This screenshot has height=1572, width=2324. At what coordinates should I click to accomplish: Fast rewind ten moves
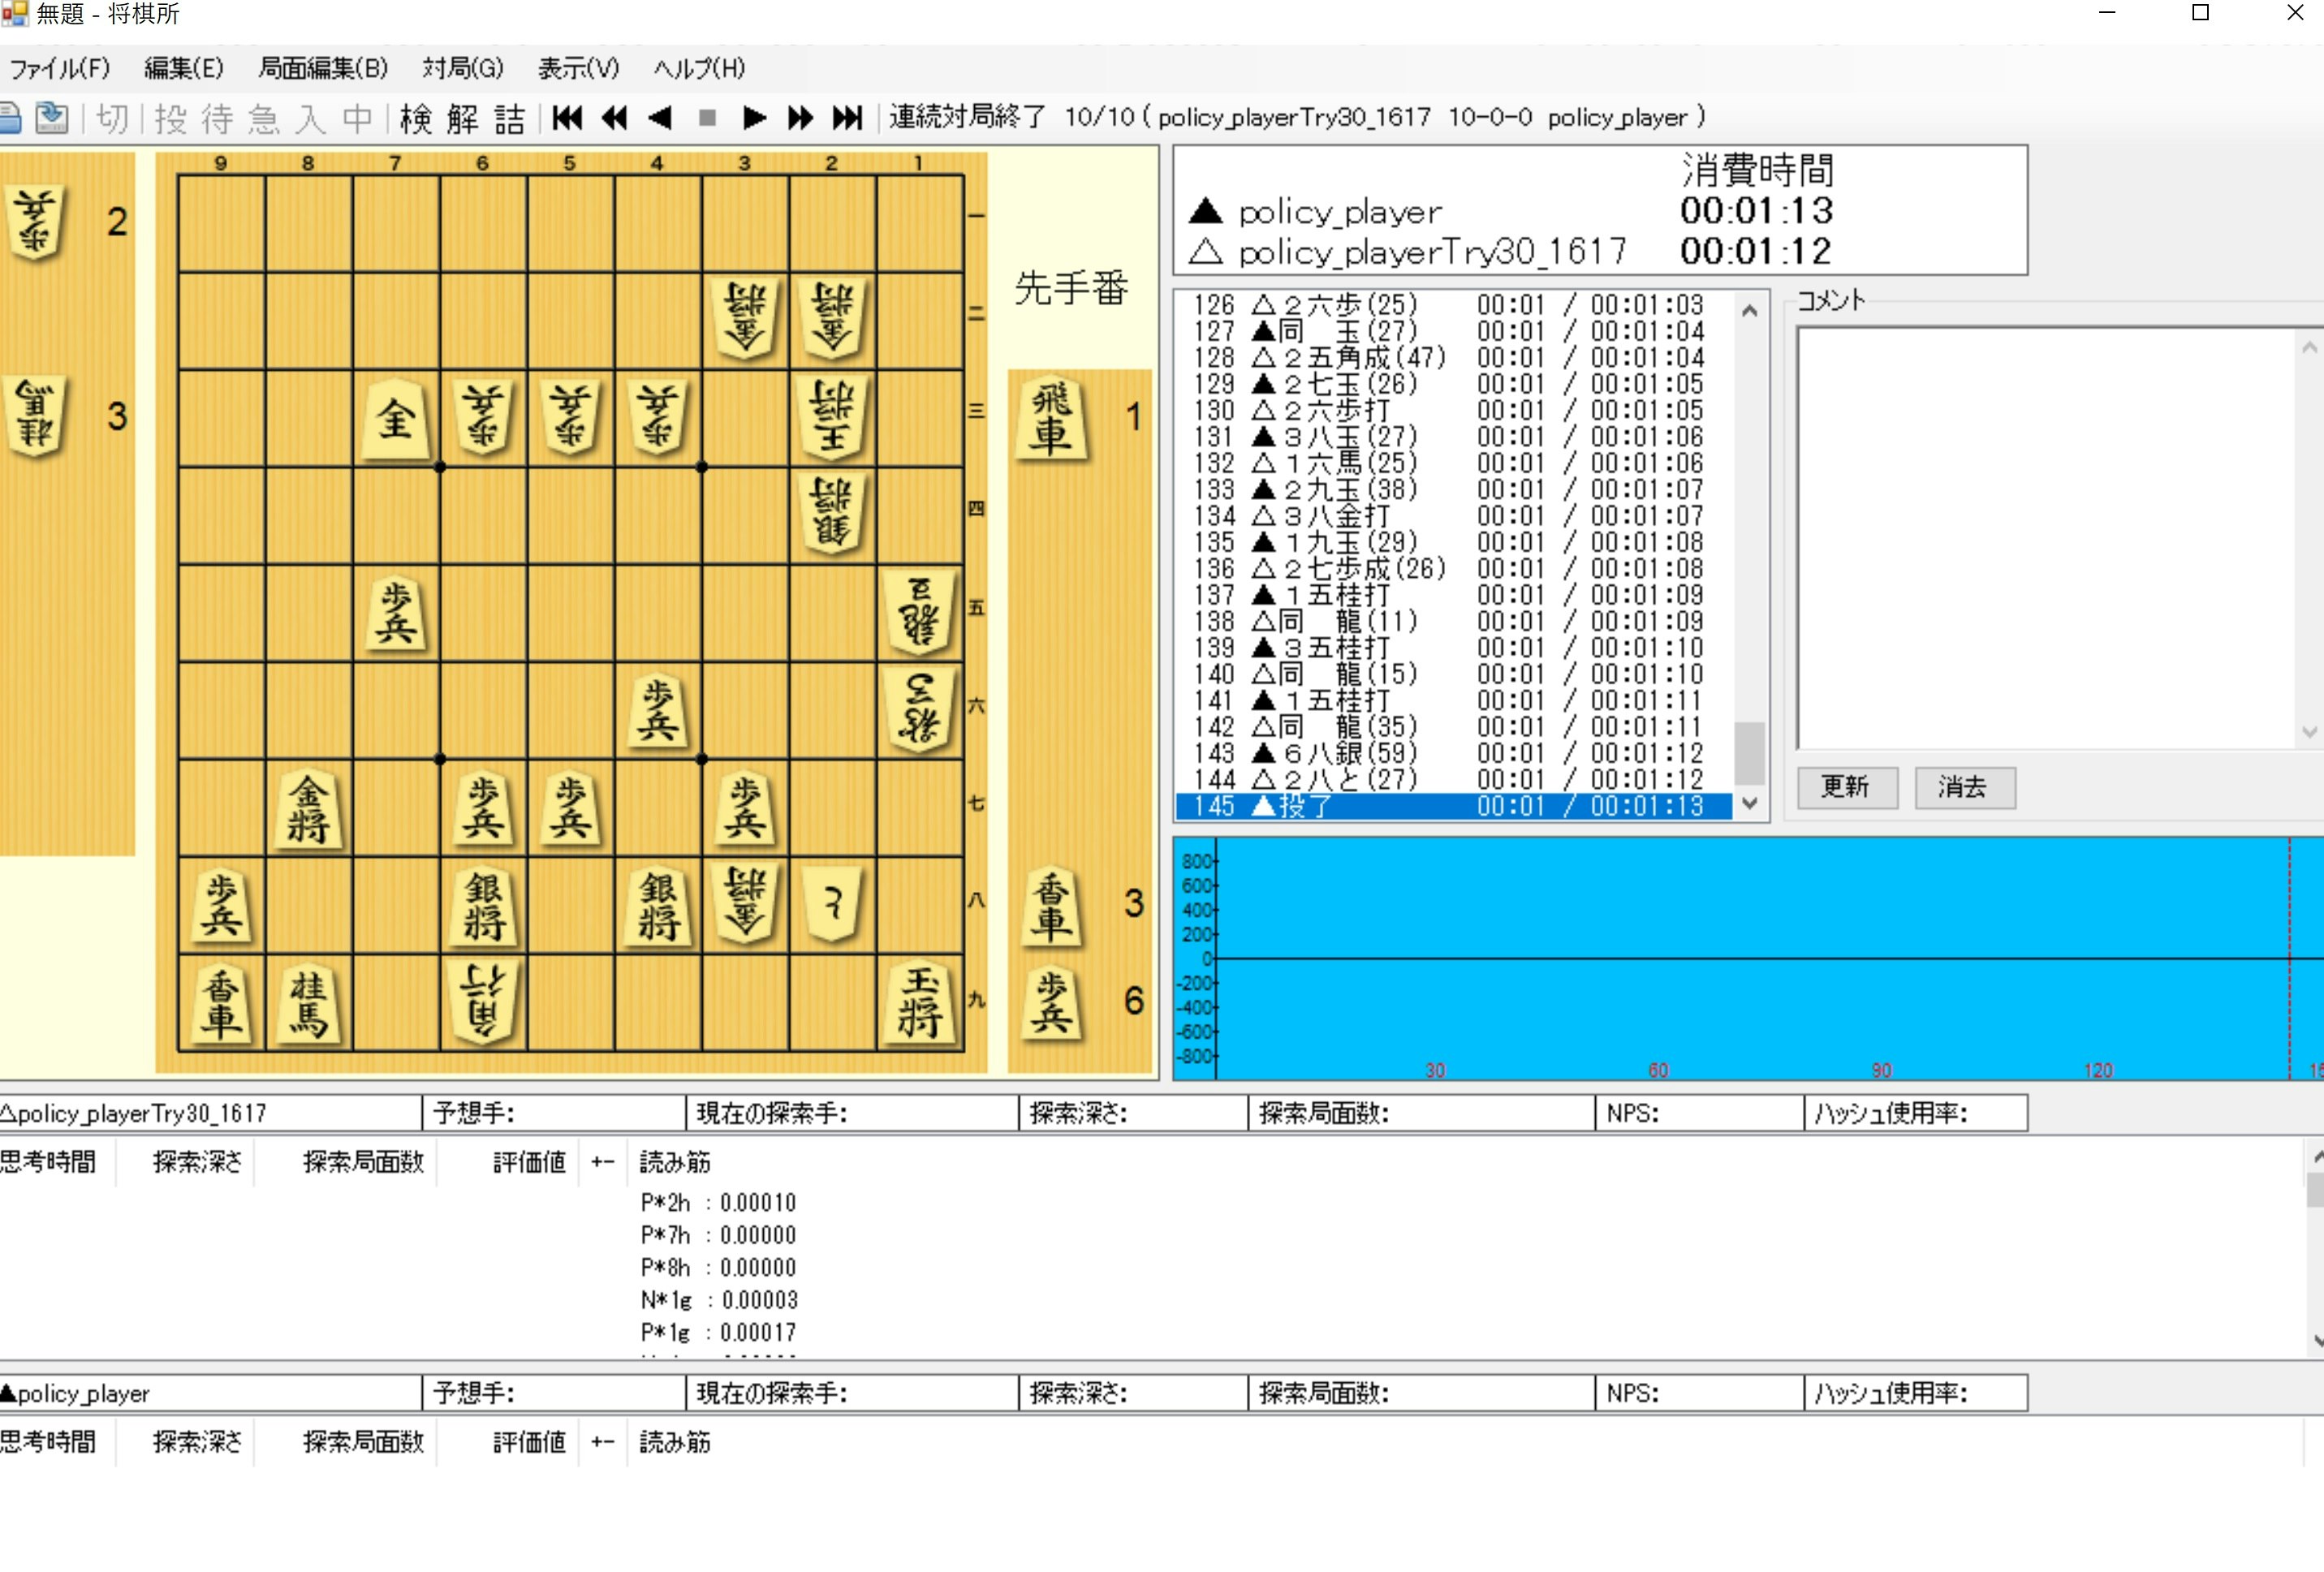click(614, 118)
